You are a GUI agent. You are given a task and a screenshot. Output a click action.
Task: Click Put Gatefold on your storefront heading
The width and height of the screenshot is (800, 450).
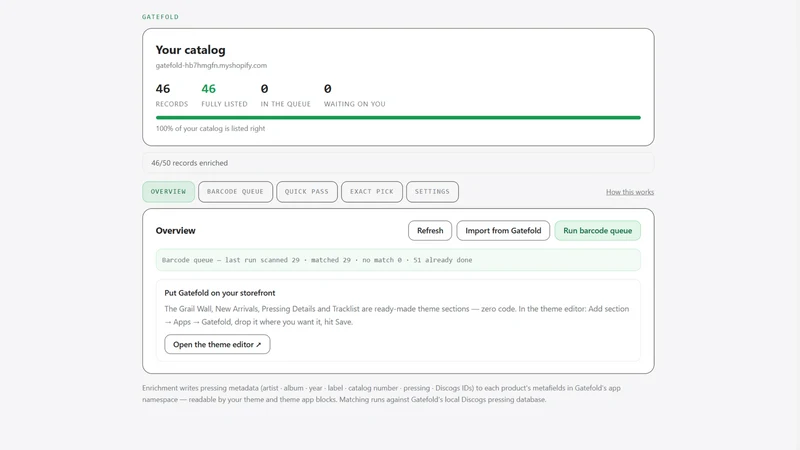(x=219, y=293)
